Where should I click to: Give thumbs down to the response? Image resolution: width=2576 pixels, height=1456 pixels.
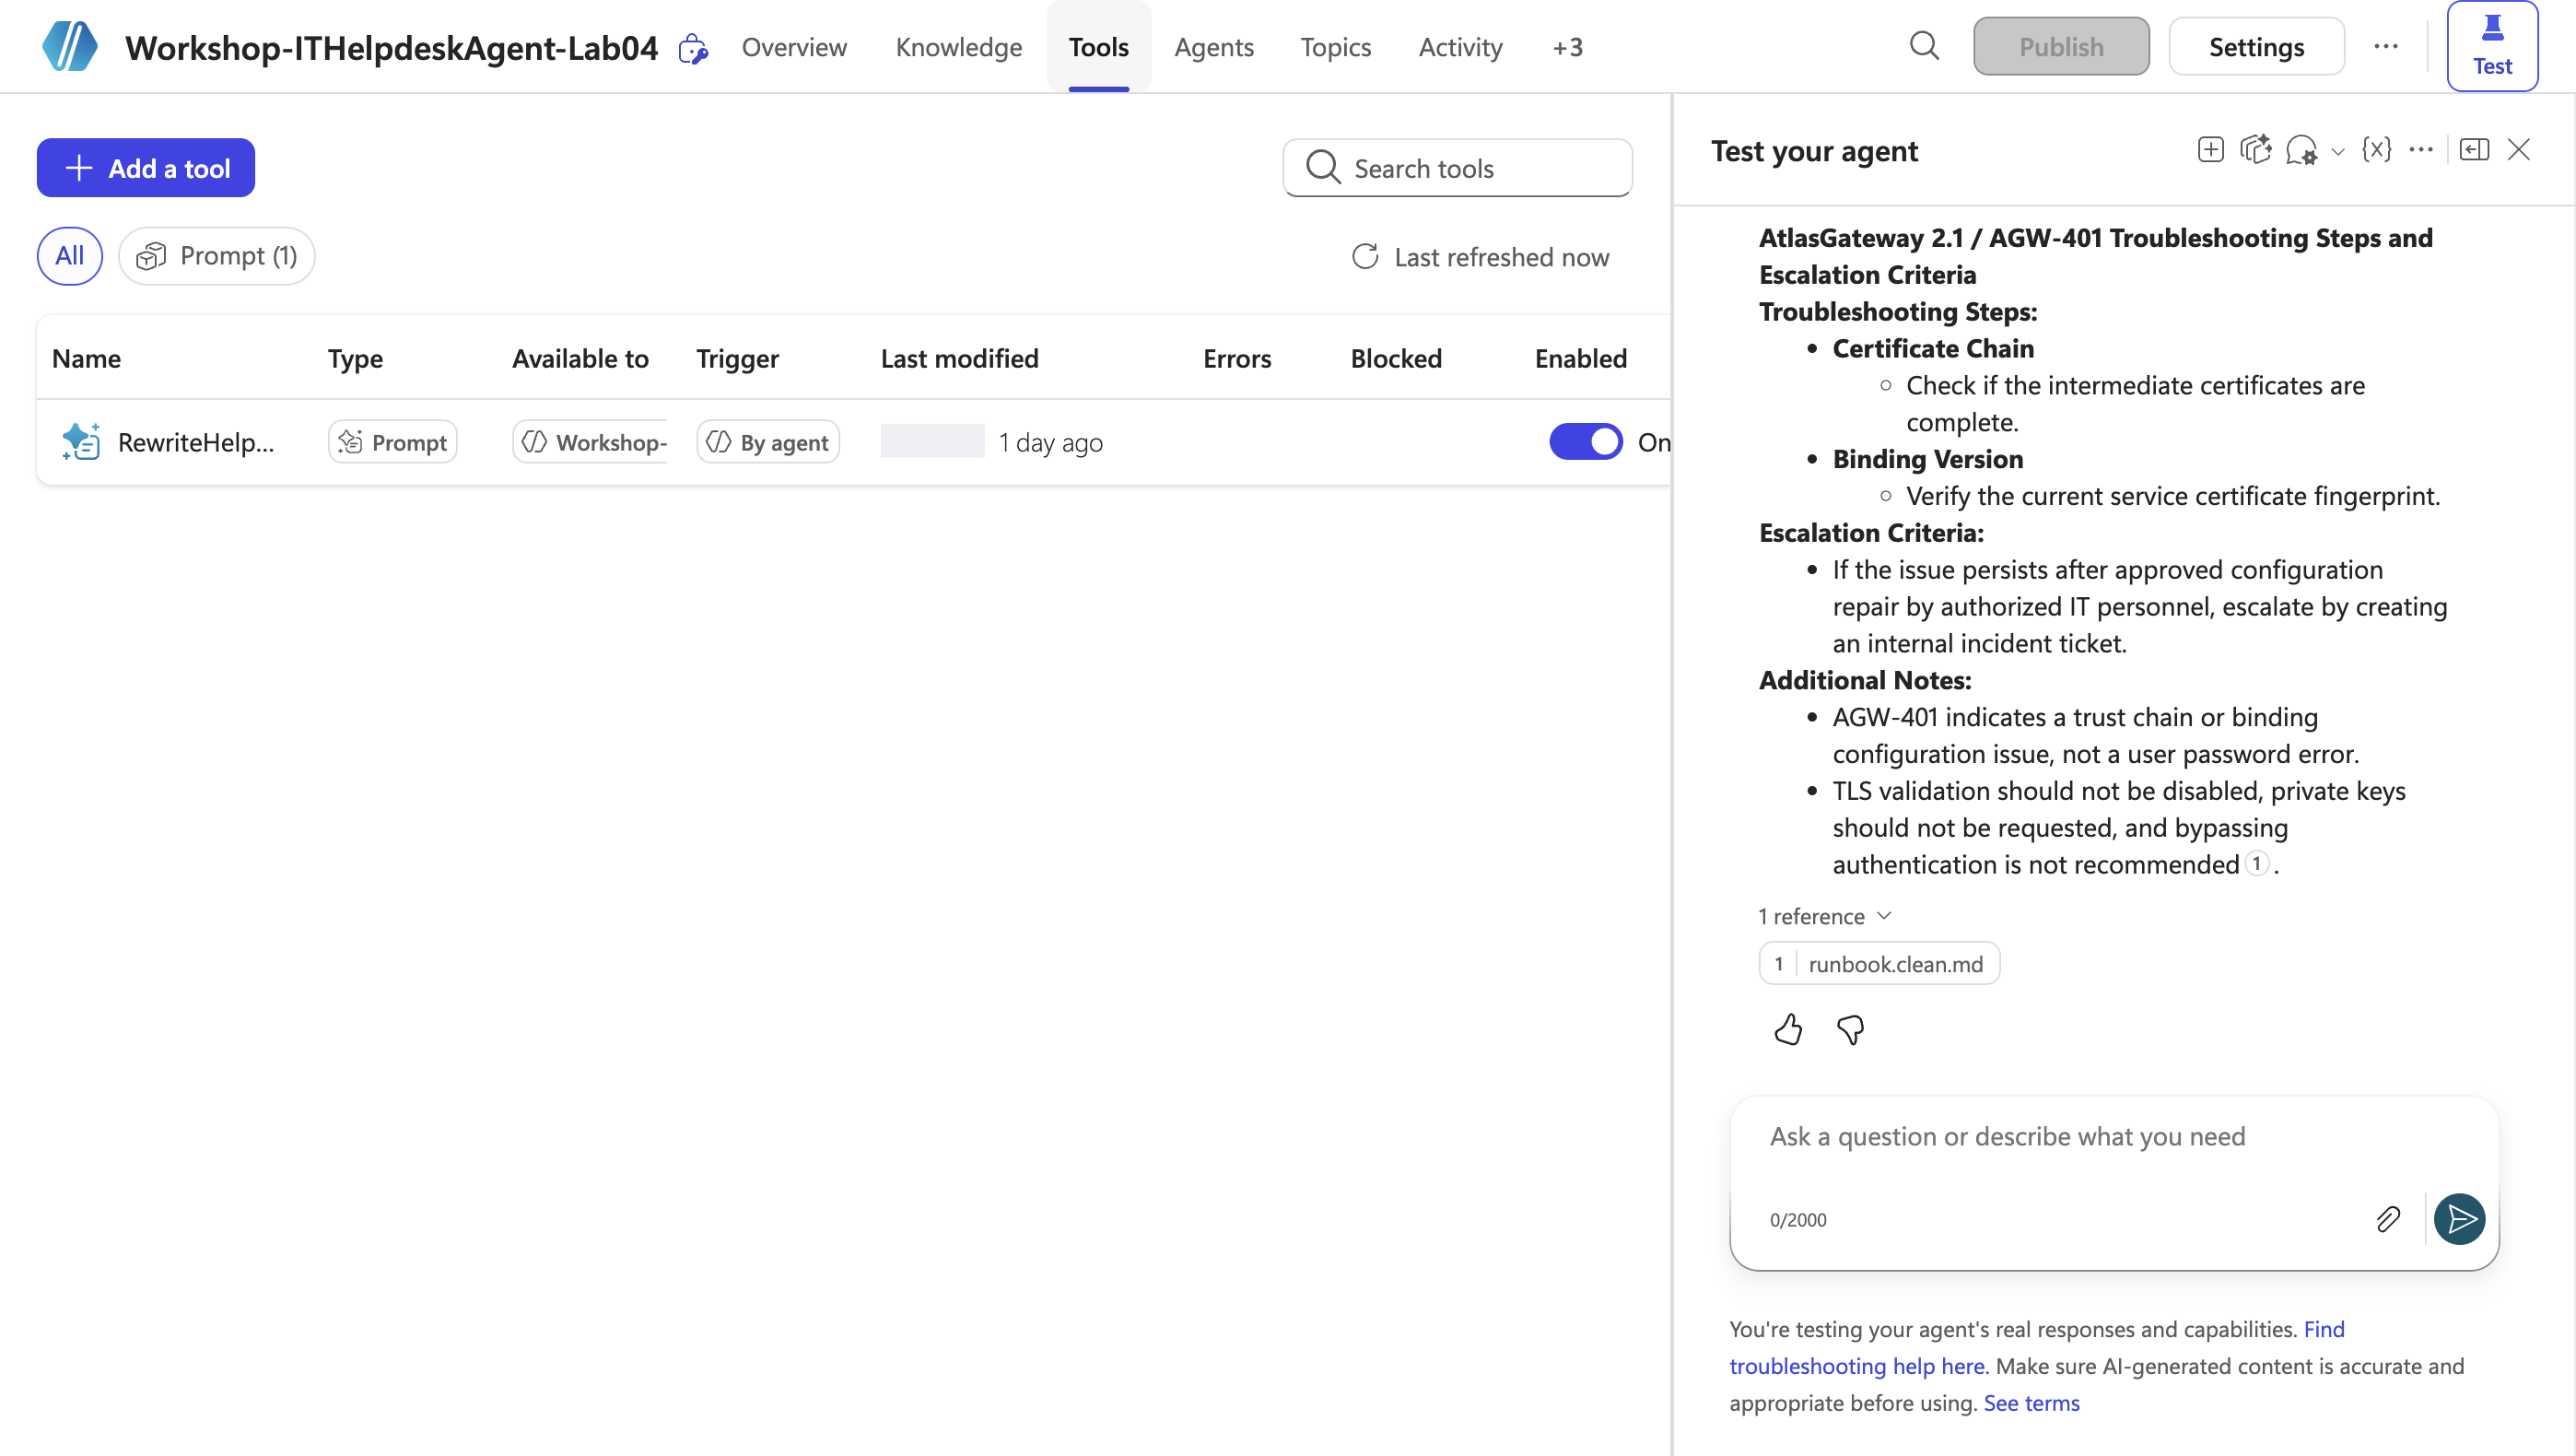pyautogui.click(x=1850, y=1029)
